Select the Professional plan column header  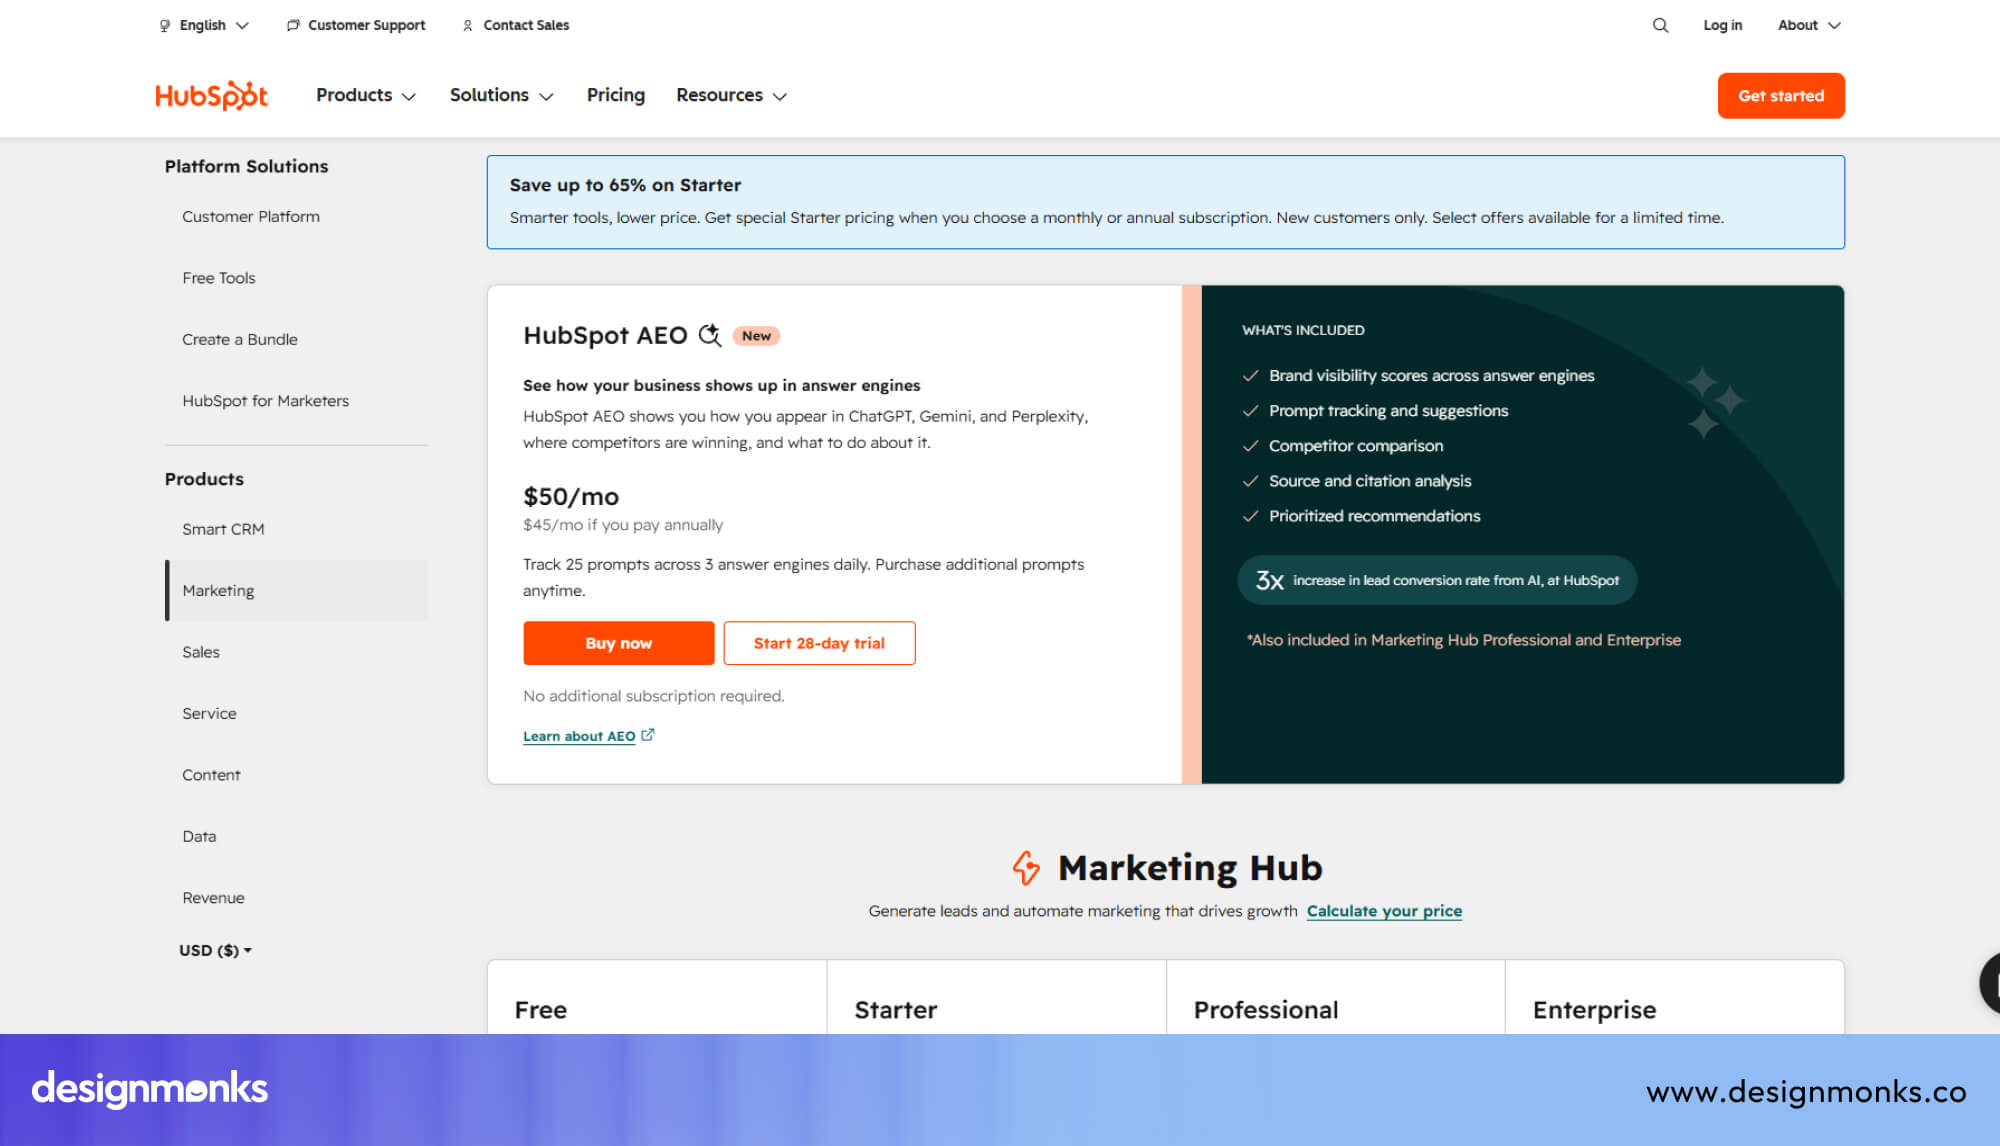click(1265, 1010)
